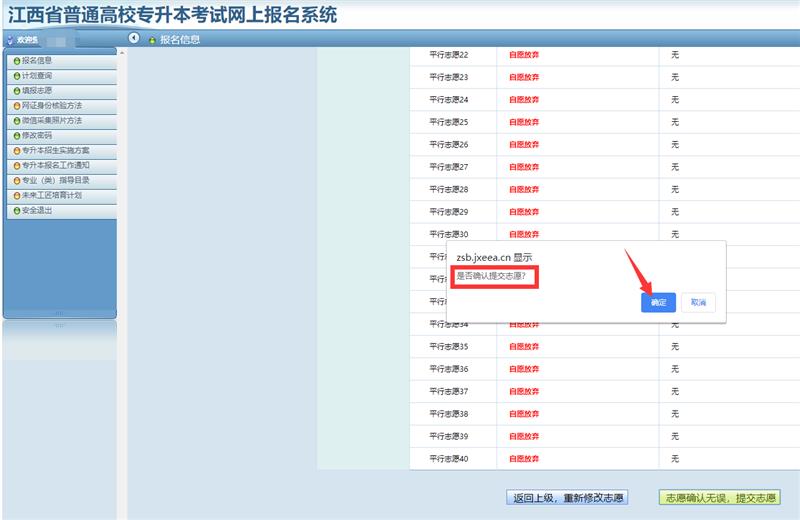
Task: Collapse the left sidebar with the arrow icon
Action: (x=134, y=38)
